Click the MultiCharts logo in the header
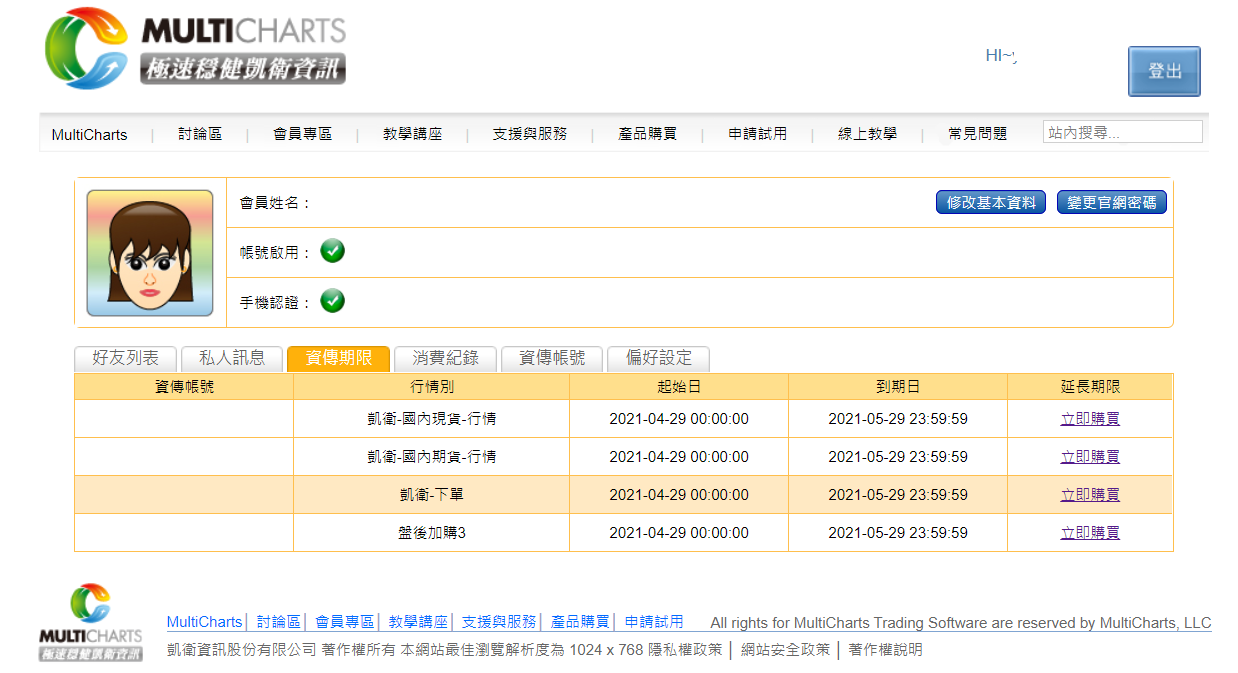The width and height of the screenshot is (1238, 673). click(196, 48)
